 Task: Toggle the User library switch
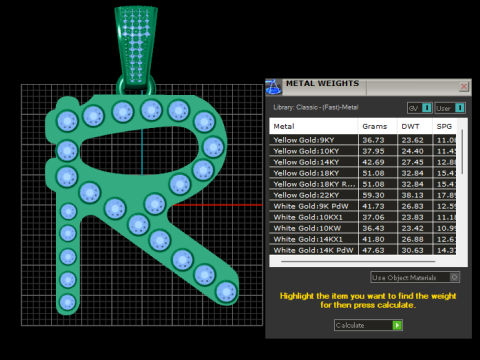(450, 108)
